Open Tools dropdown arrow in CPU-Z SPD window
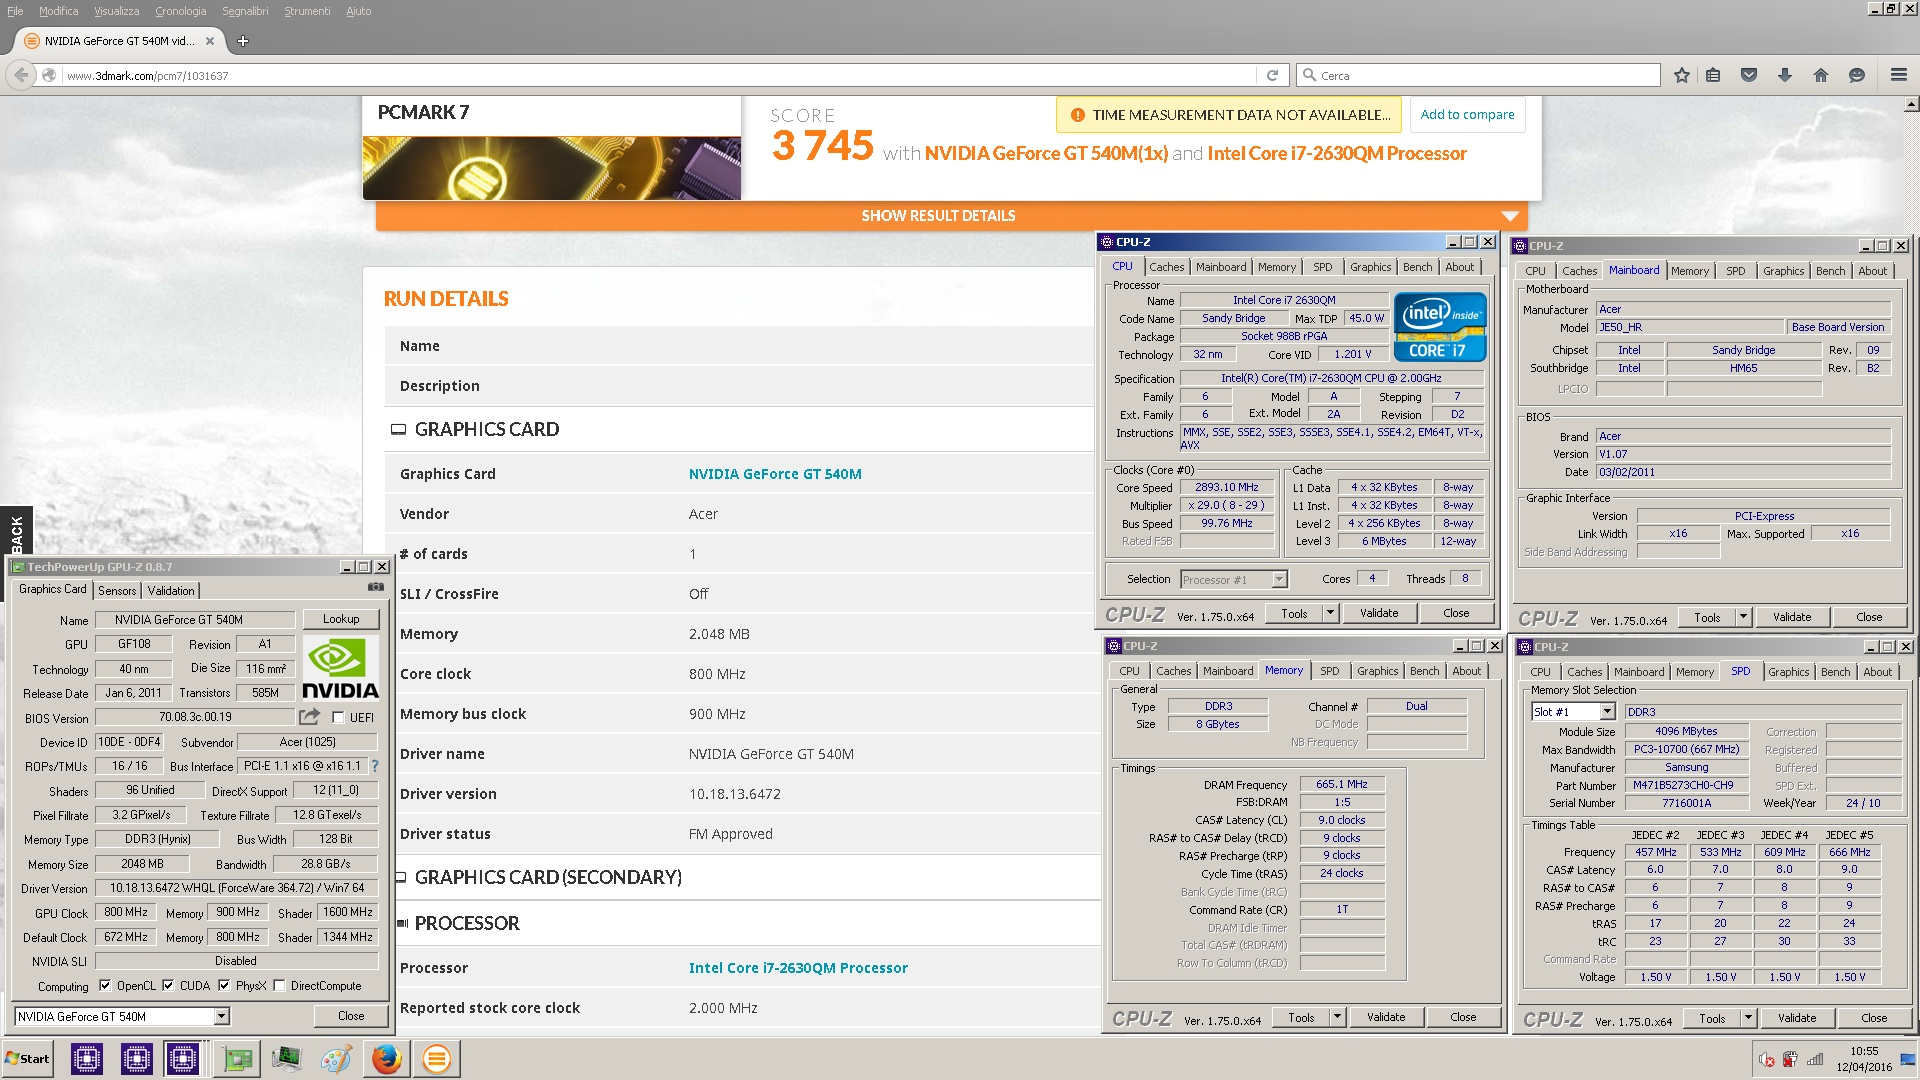The height and width of the screenshot is (1080, 1920). 1748,1018
